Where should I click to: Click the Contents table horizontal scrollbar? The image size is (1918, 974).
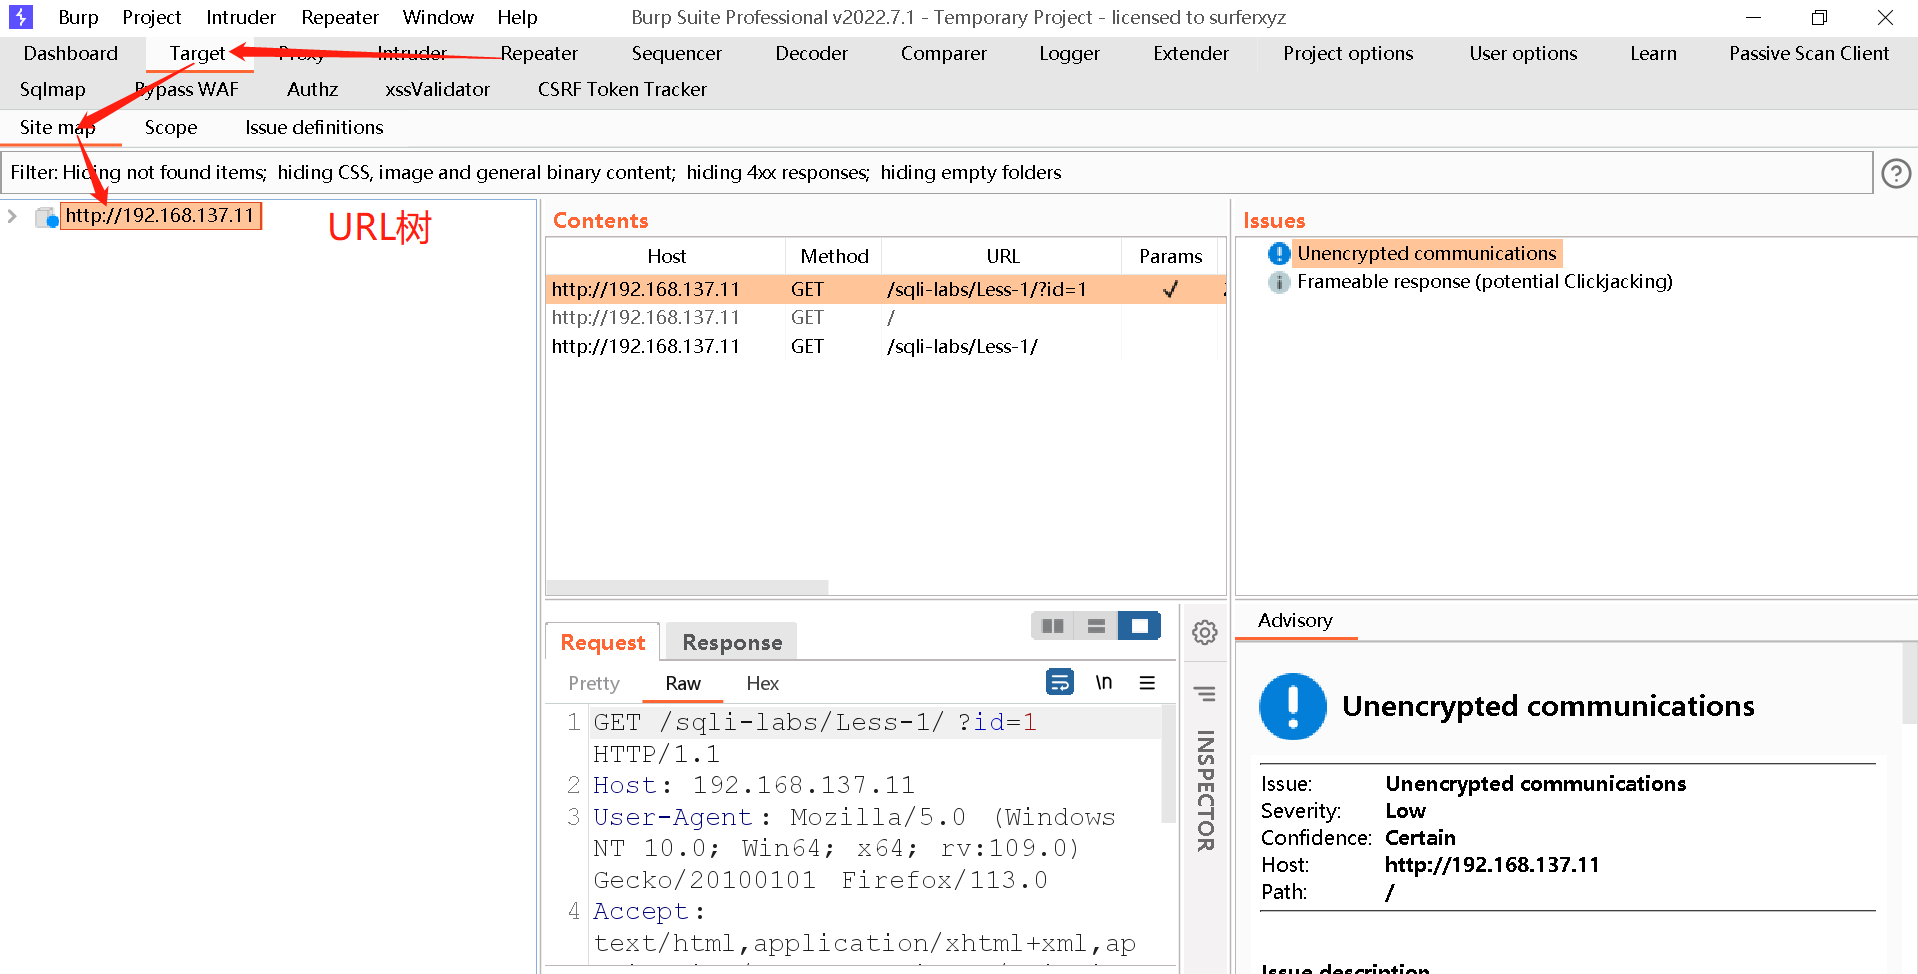[687, 587]
